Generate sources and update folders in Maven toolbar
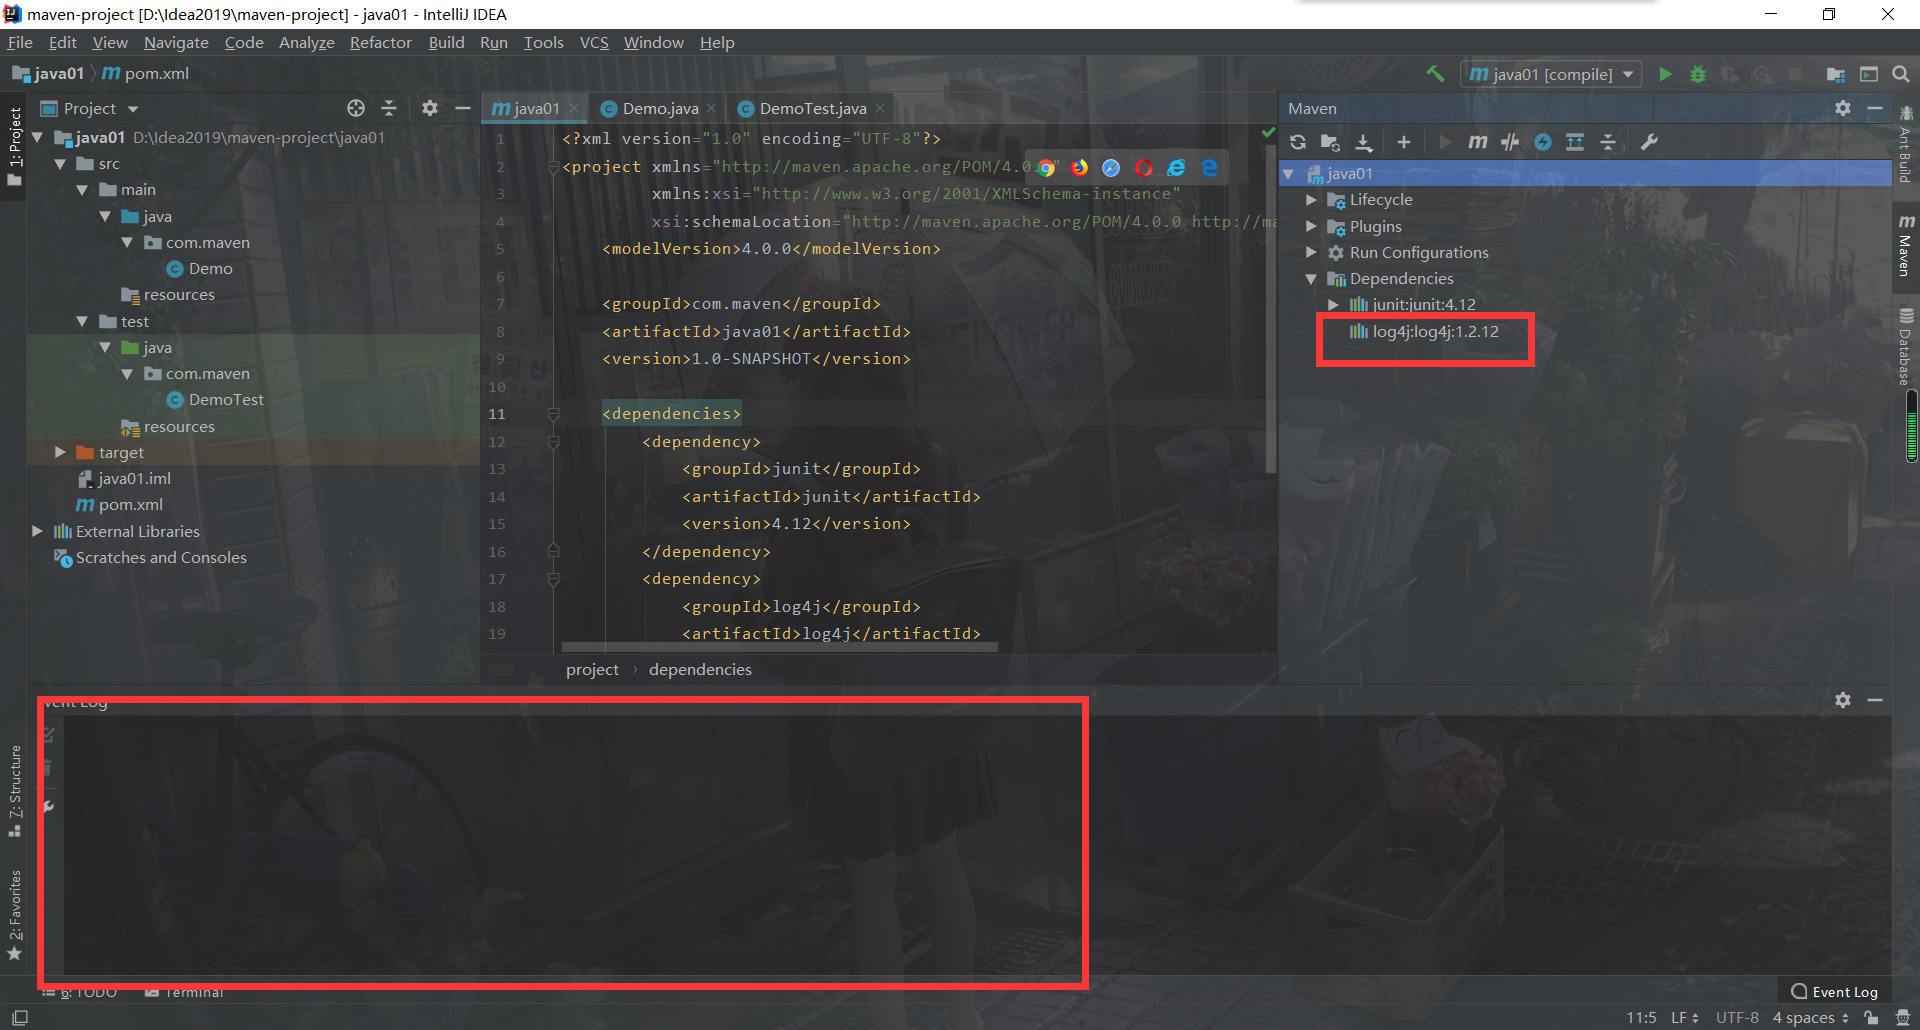 tap(1330, 142)
